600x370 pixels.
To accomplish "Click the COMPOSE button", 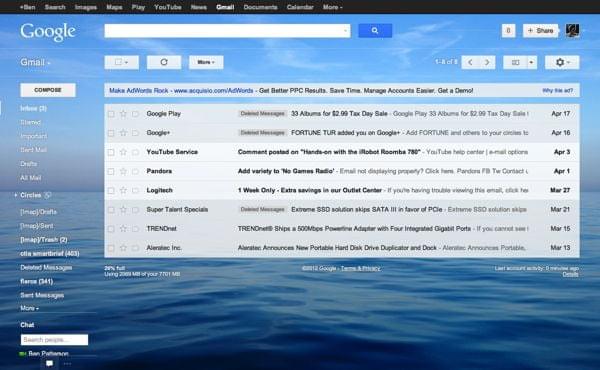I will pos(48,90).
